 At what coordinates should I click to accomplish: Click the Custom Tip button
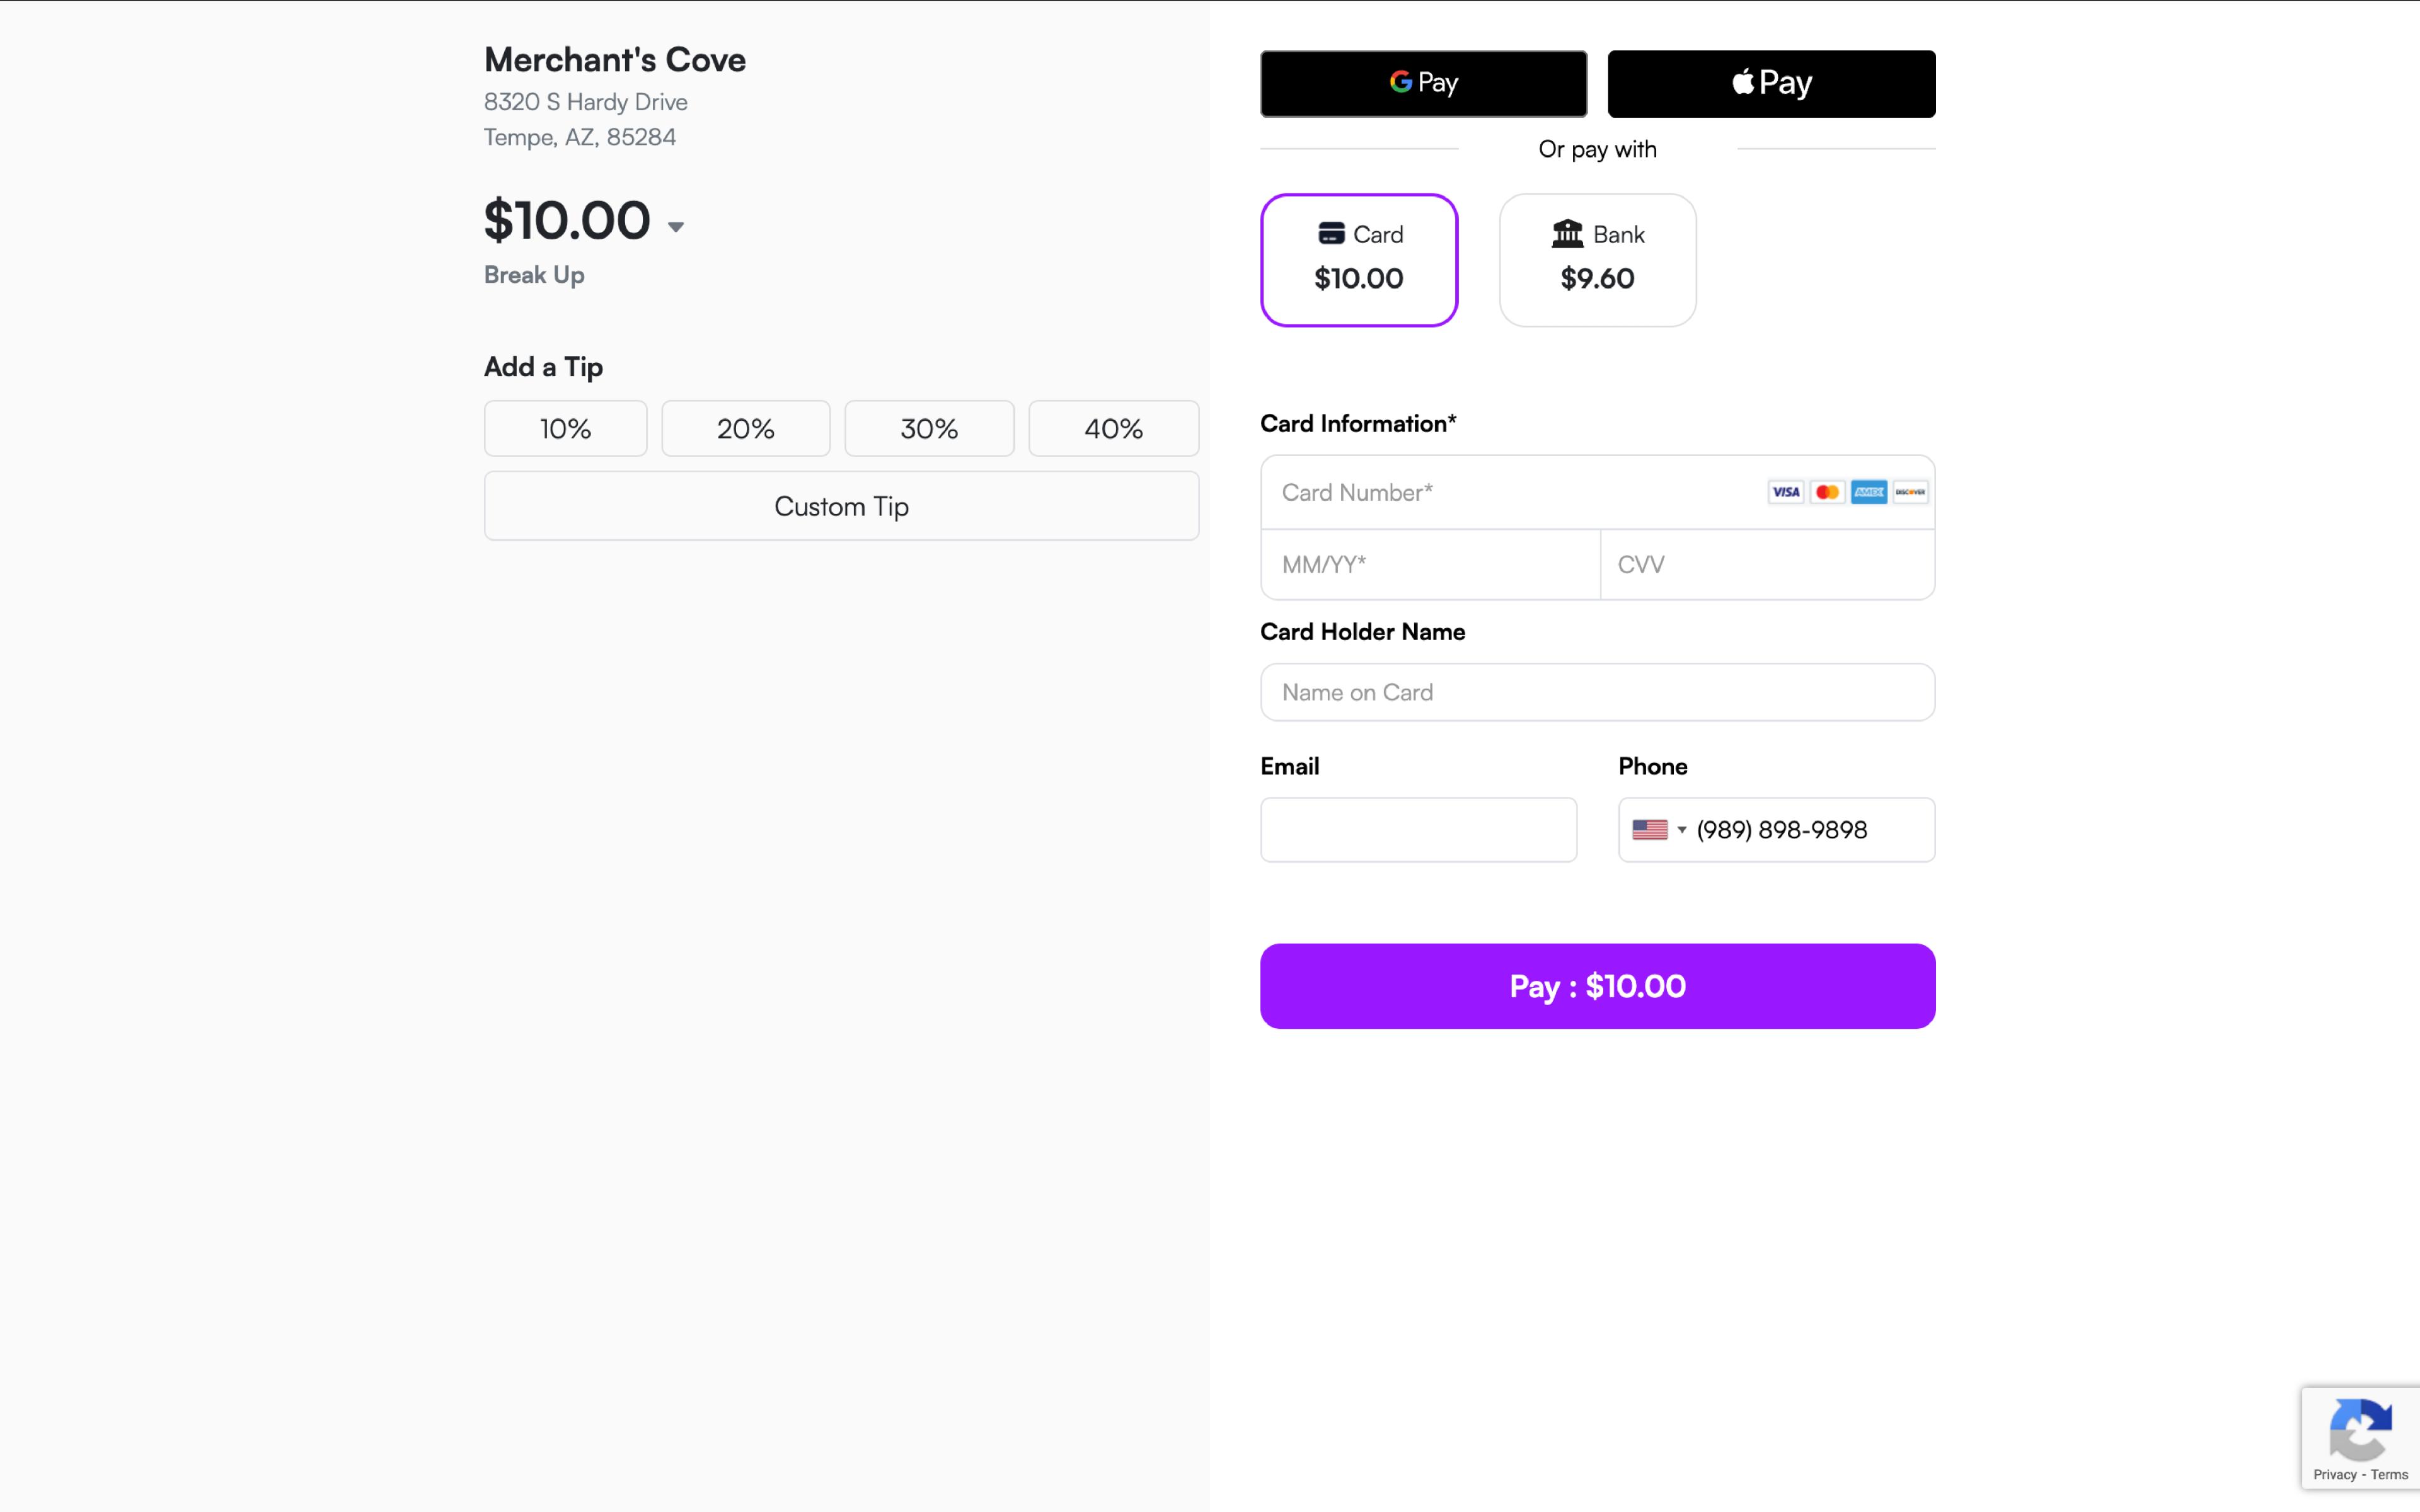point(840,505)
